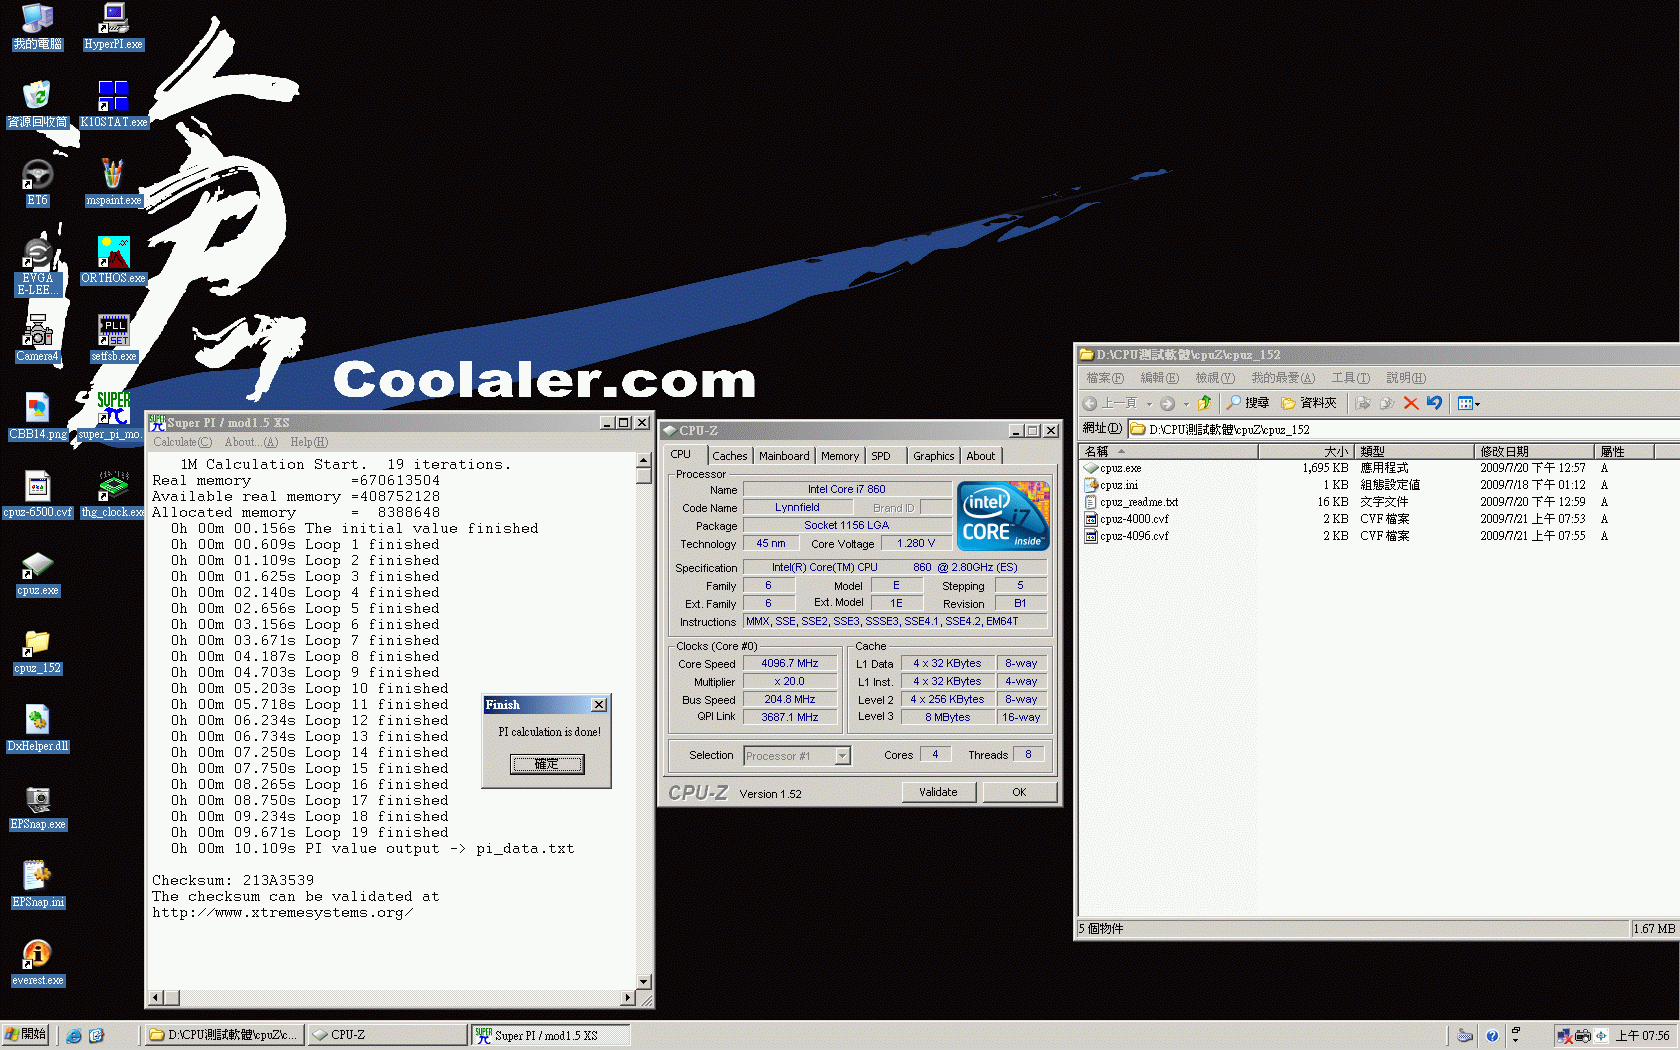Select CBB14.png file on desktop

tap(37, 416)
